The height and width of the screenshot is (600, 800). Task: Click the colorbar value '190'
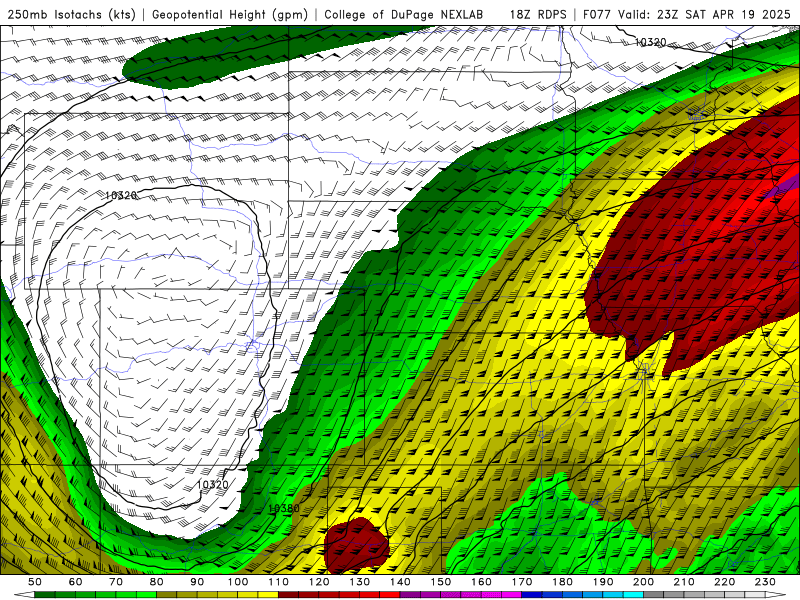coord(603,582)
